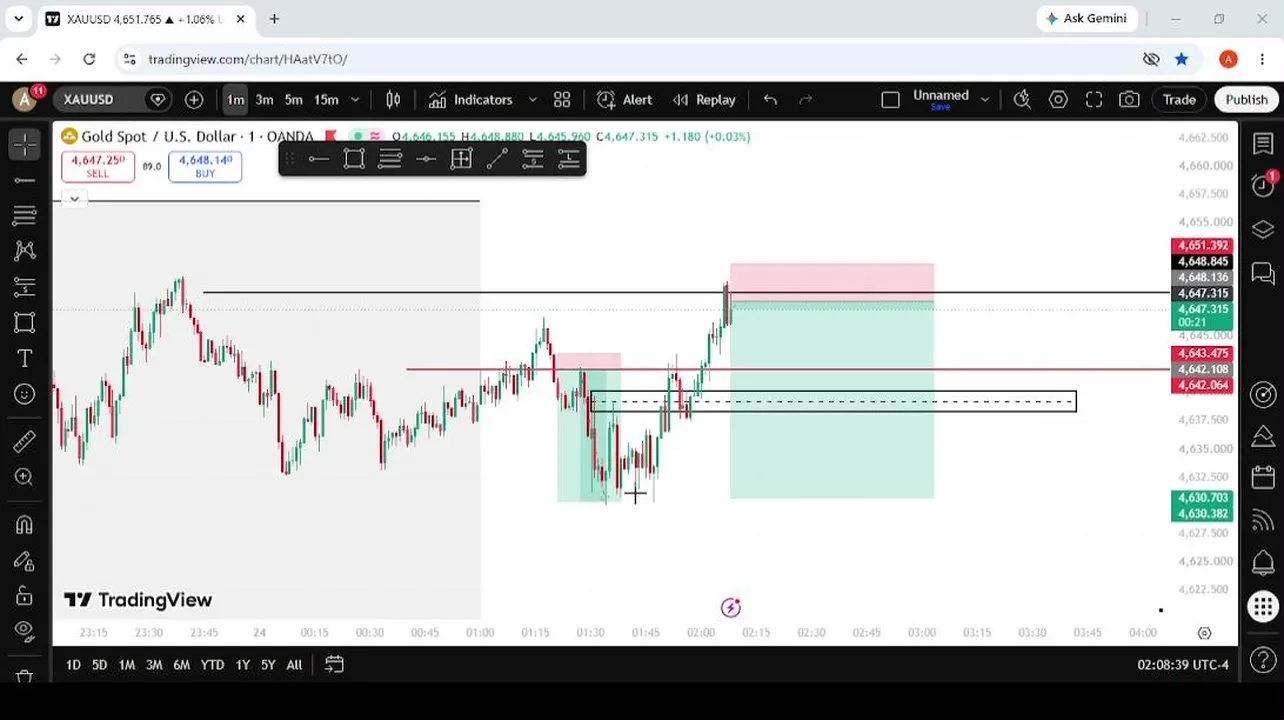Expand the timeframe interval dropdown
Screen dimensions: 1284x720
tap(354, 99)
